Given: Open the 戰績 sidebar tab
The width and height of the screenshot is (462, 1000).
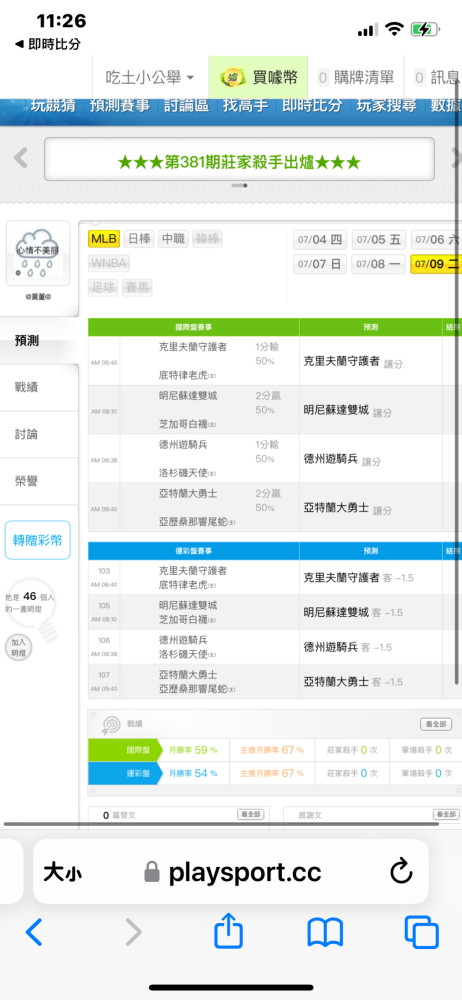Looking at the screenshot, I should [40, 387].
